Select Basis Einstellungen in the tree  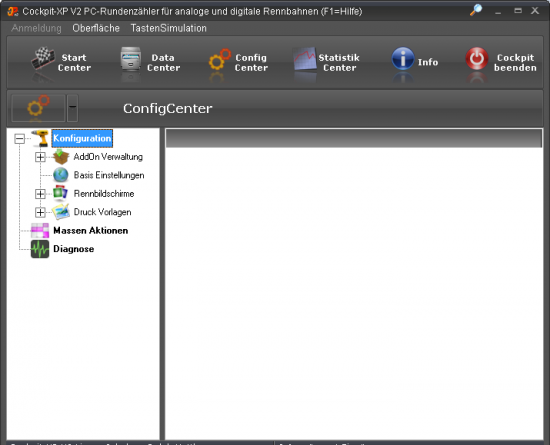[x=109, y=175]
